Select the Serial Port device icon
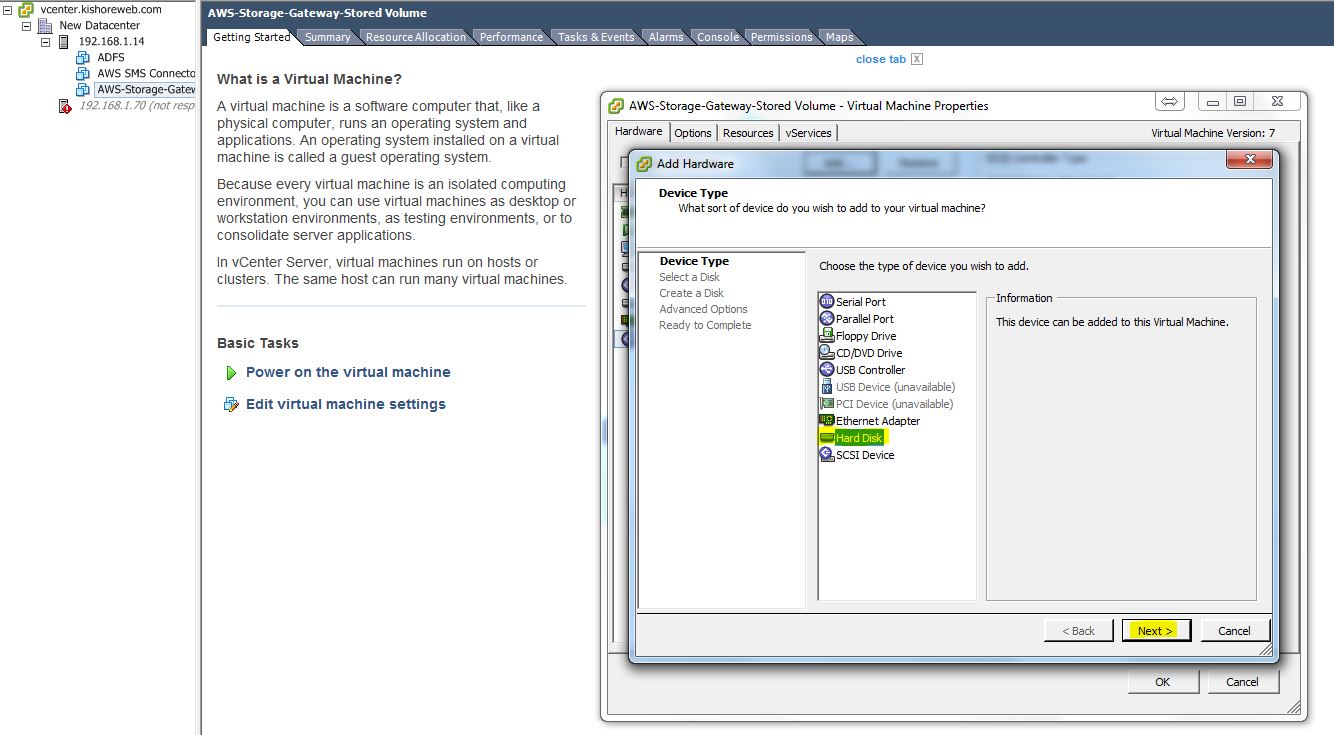The height and width of the screenshot is (735, 1334). click(x=827, y=301)
